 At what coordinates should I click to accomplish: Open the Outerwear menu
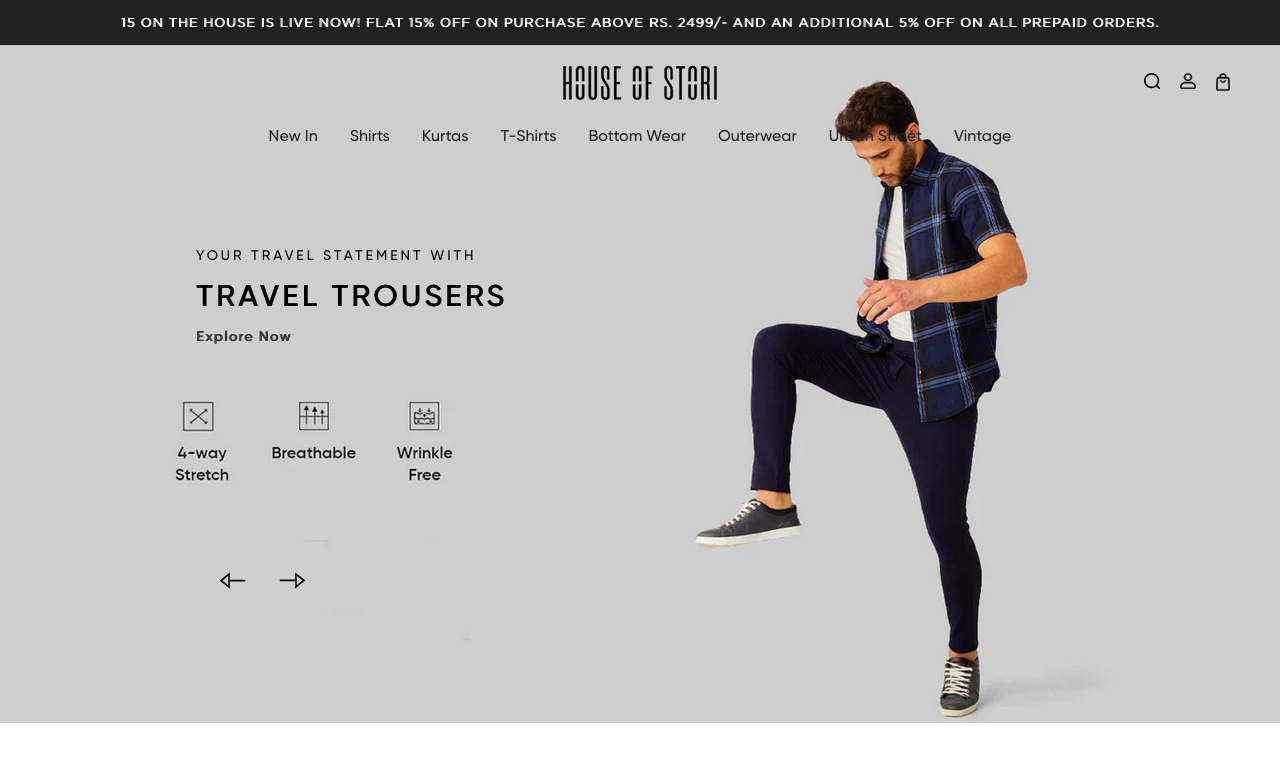(757, 136)
